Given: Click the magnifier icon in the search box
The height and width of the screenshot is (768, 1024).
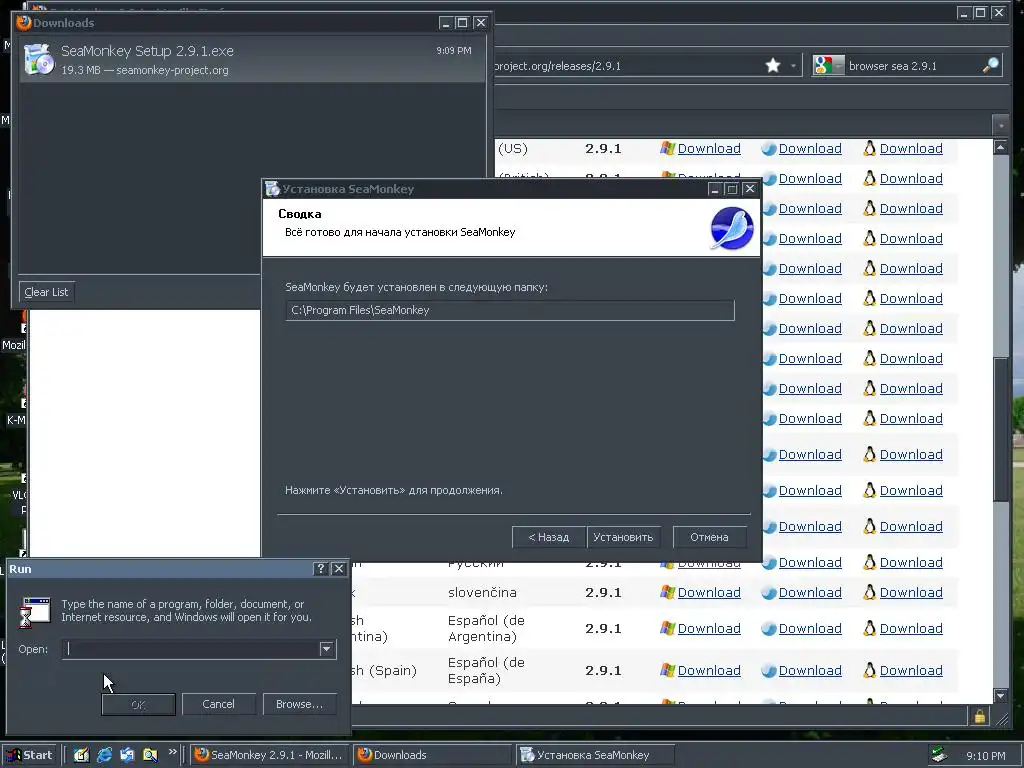Looking at the screenshot, I should tap(991, 65).
